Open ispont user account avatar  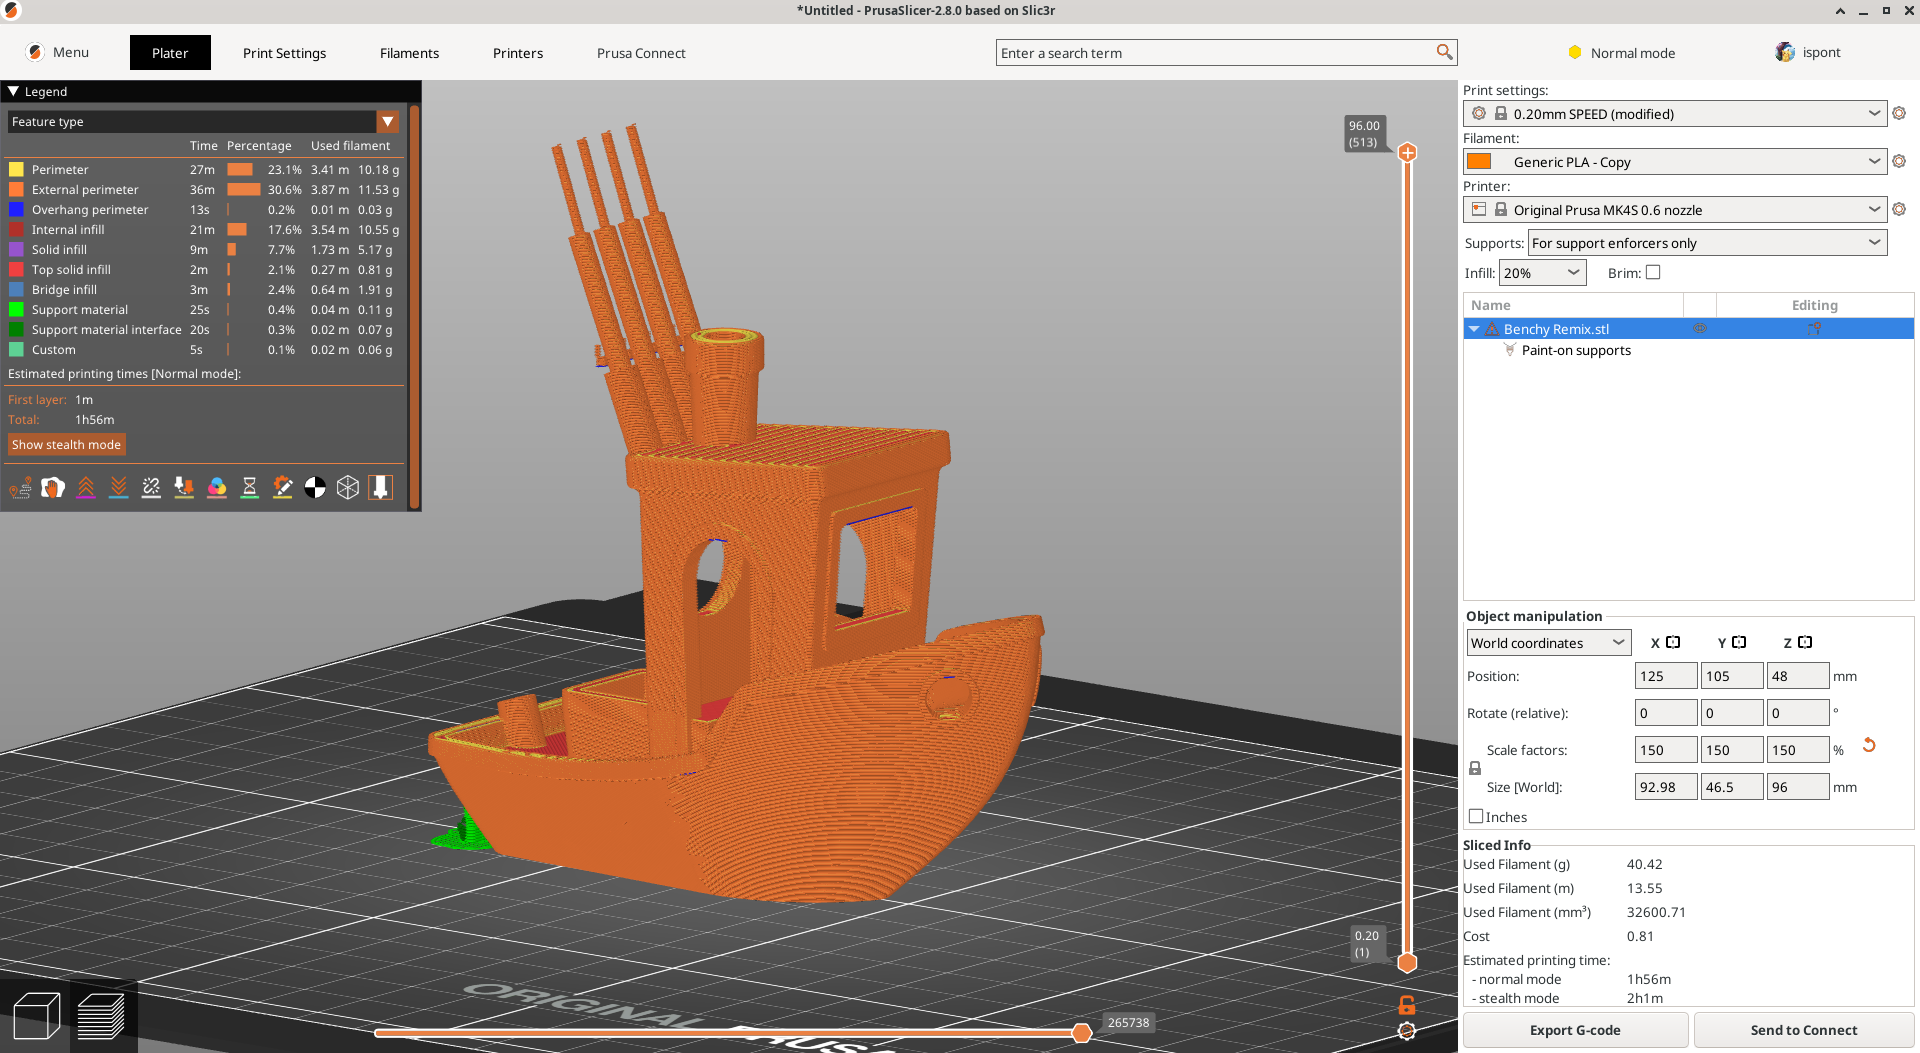(x=1785, y=52)
